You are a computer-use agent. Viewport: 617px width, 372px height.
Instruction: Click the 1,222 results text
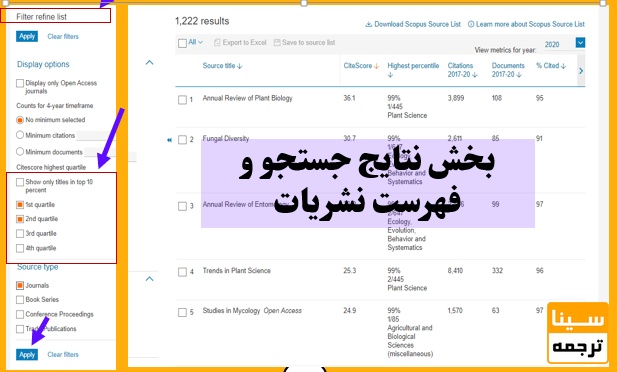pyautogui.click(x=202, y=21)
